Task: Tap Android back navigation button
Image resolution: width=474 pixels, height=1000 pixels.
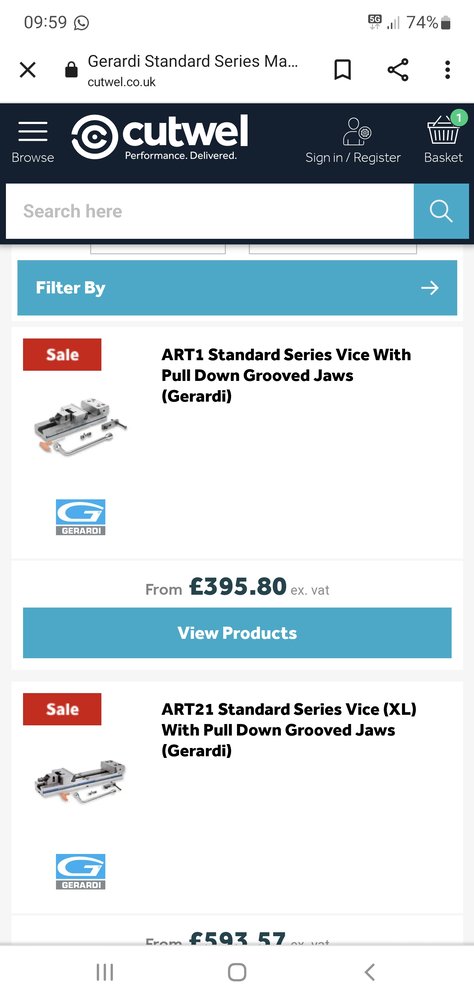Action: point(369,972)
